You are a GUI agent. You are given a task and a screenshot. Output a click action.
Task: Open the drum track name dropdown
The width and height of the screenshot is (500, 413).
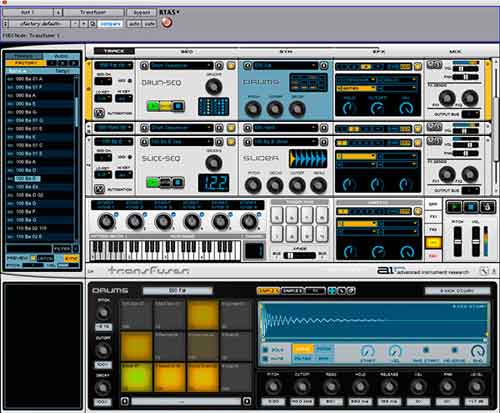(114, 66)
